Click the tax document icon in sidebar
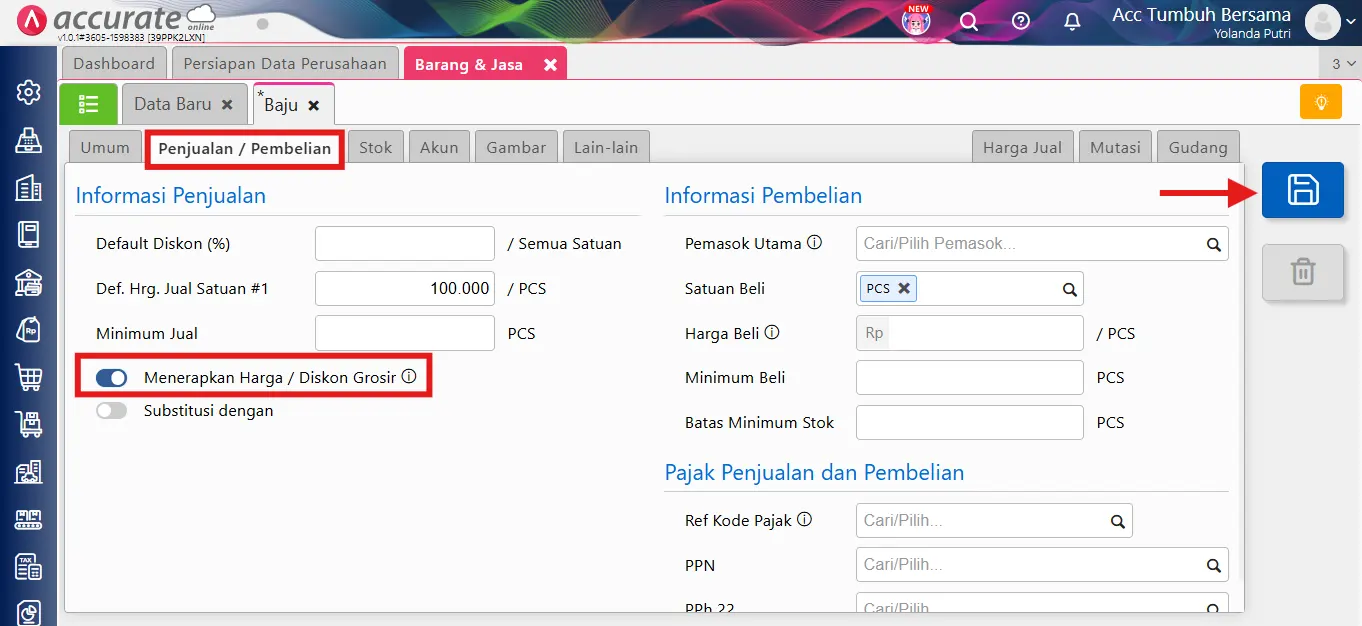 click(27, 566)
